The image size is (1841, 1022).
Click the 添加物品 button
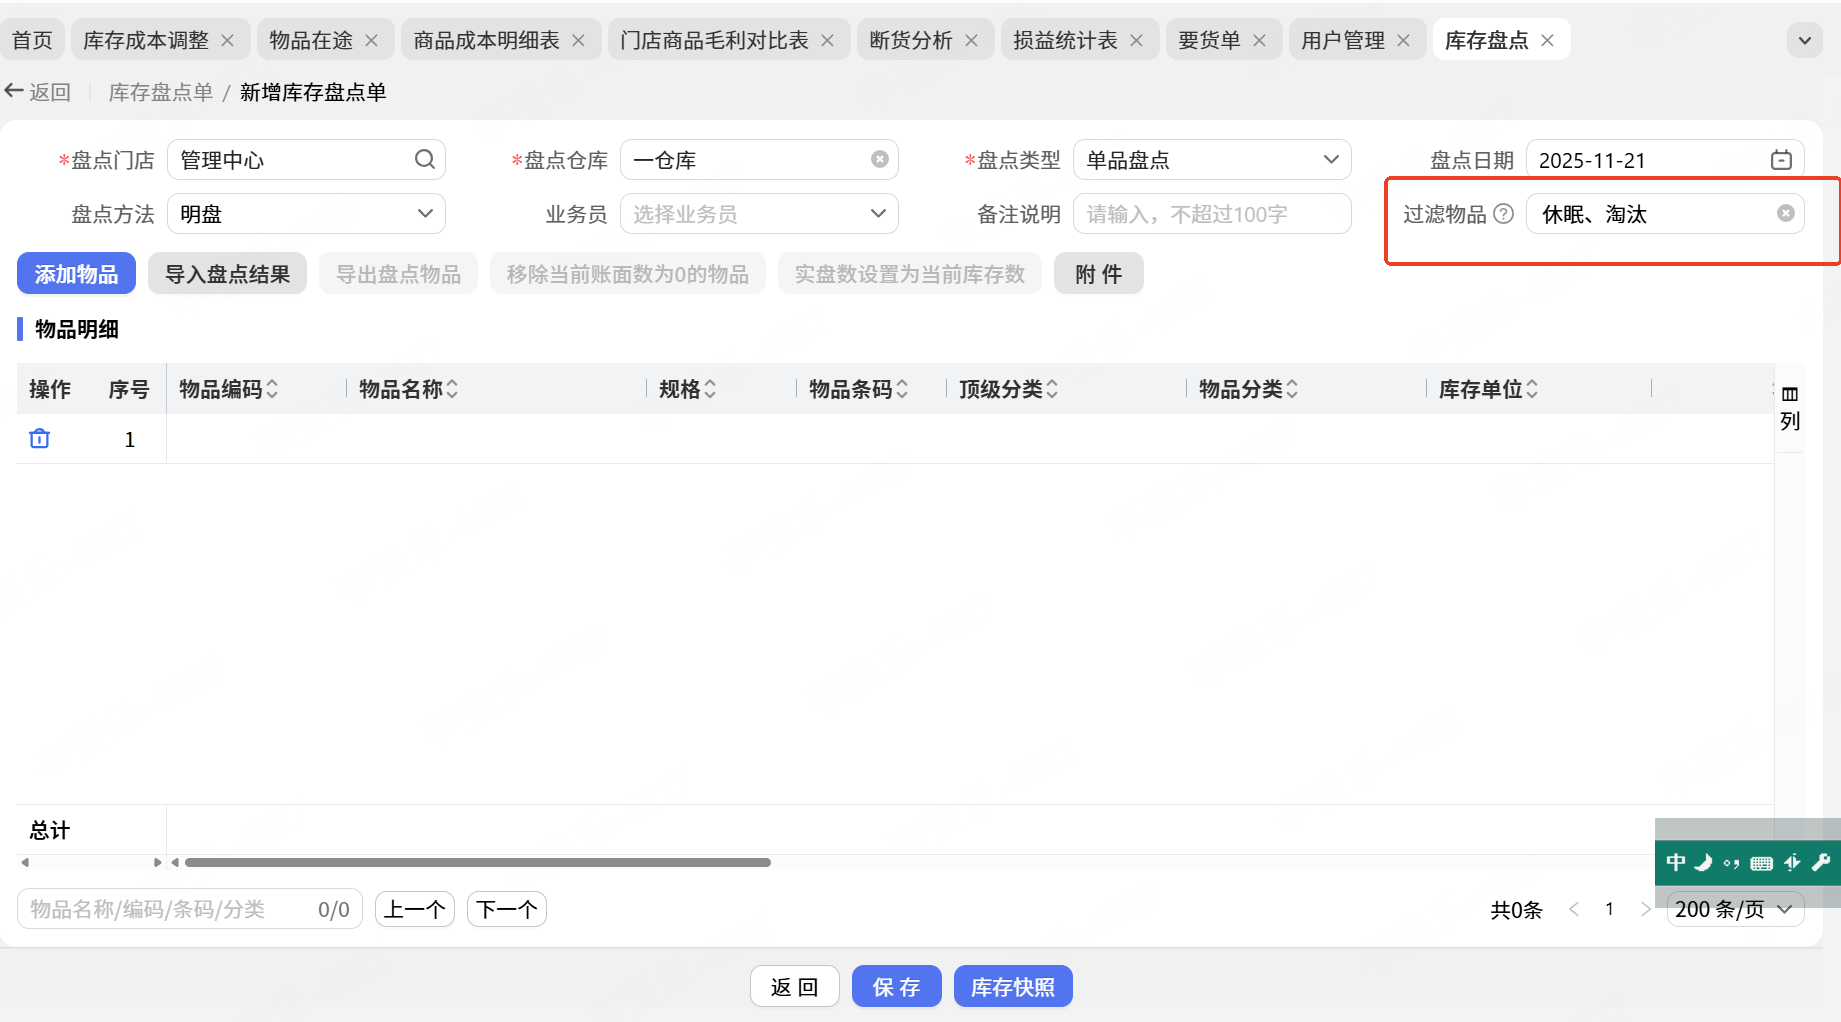76,274
